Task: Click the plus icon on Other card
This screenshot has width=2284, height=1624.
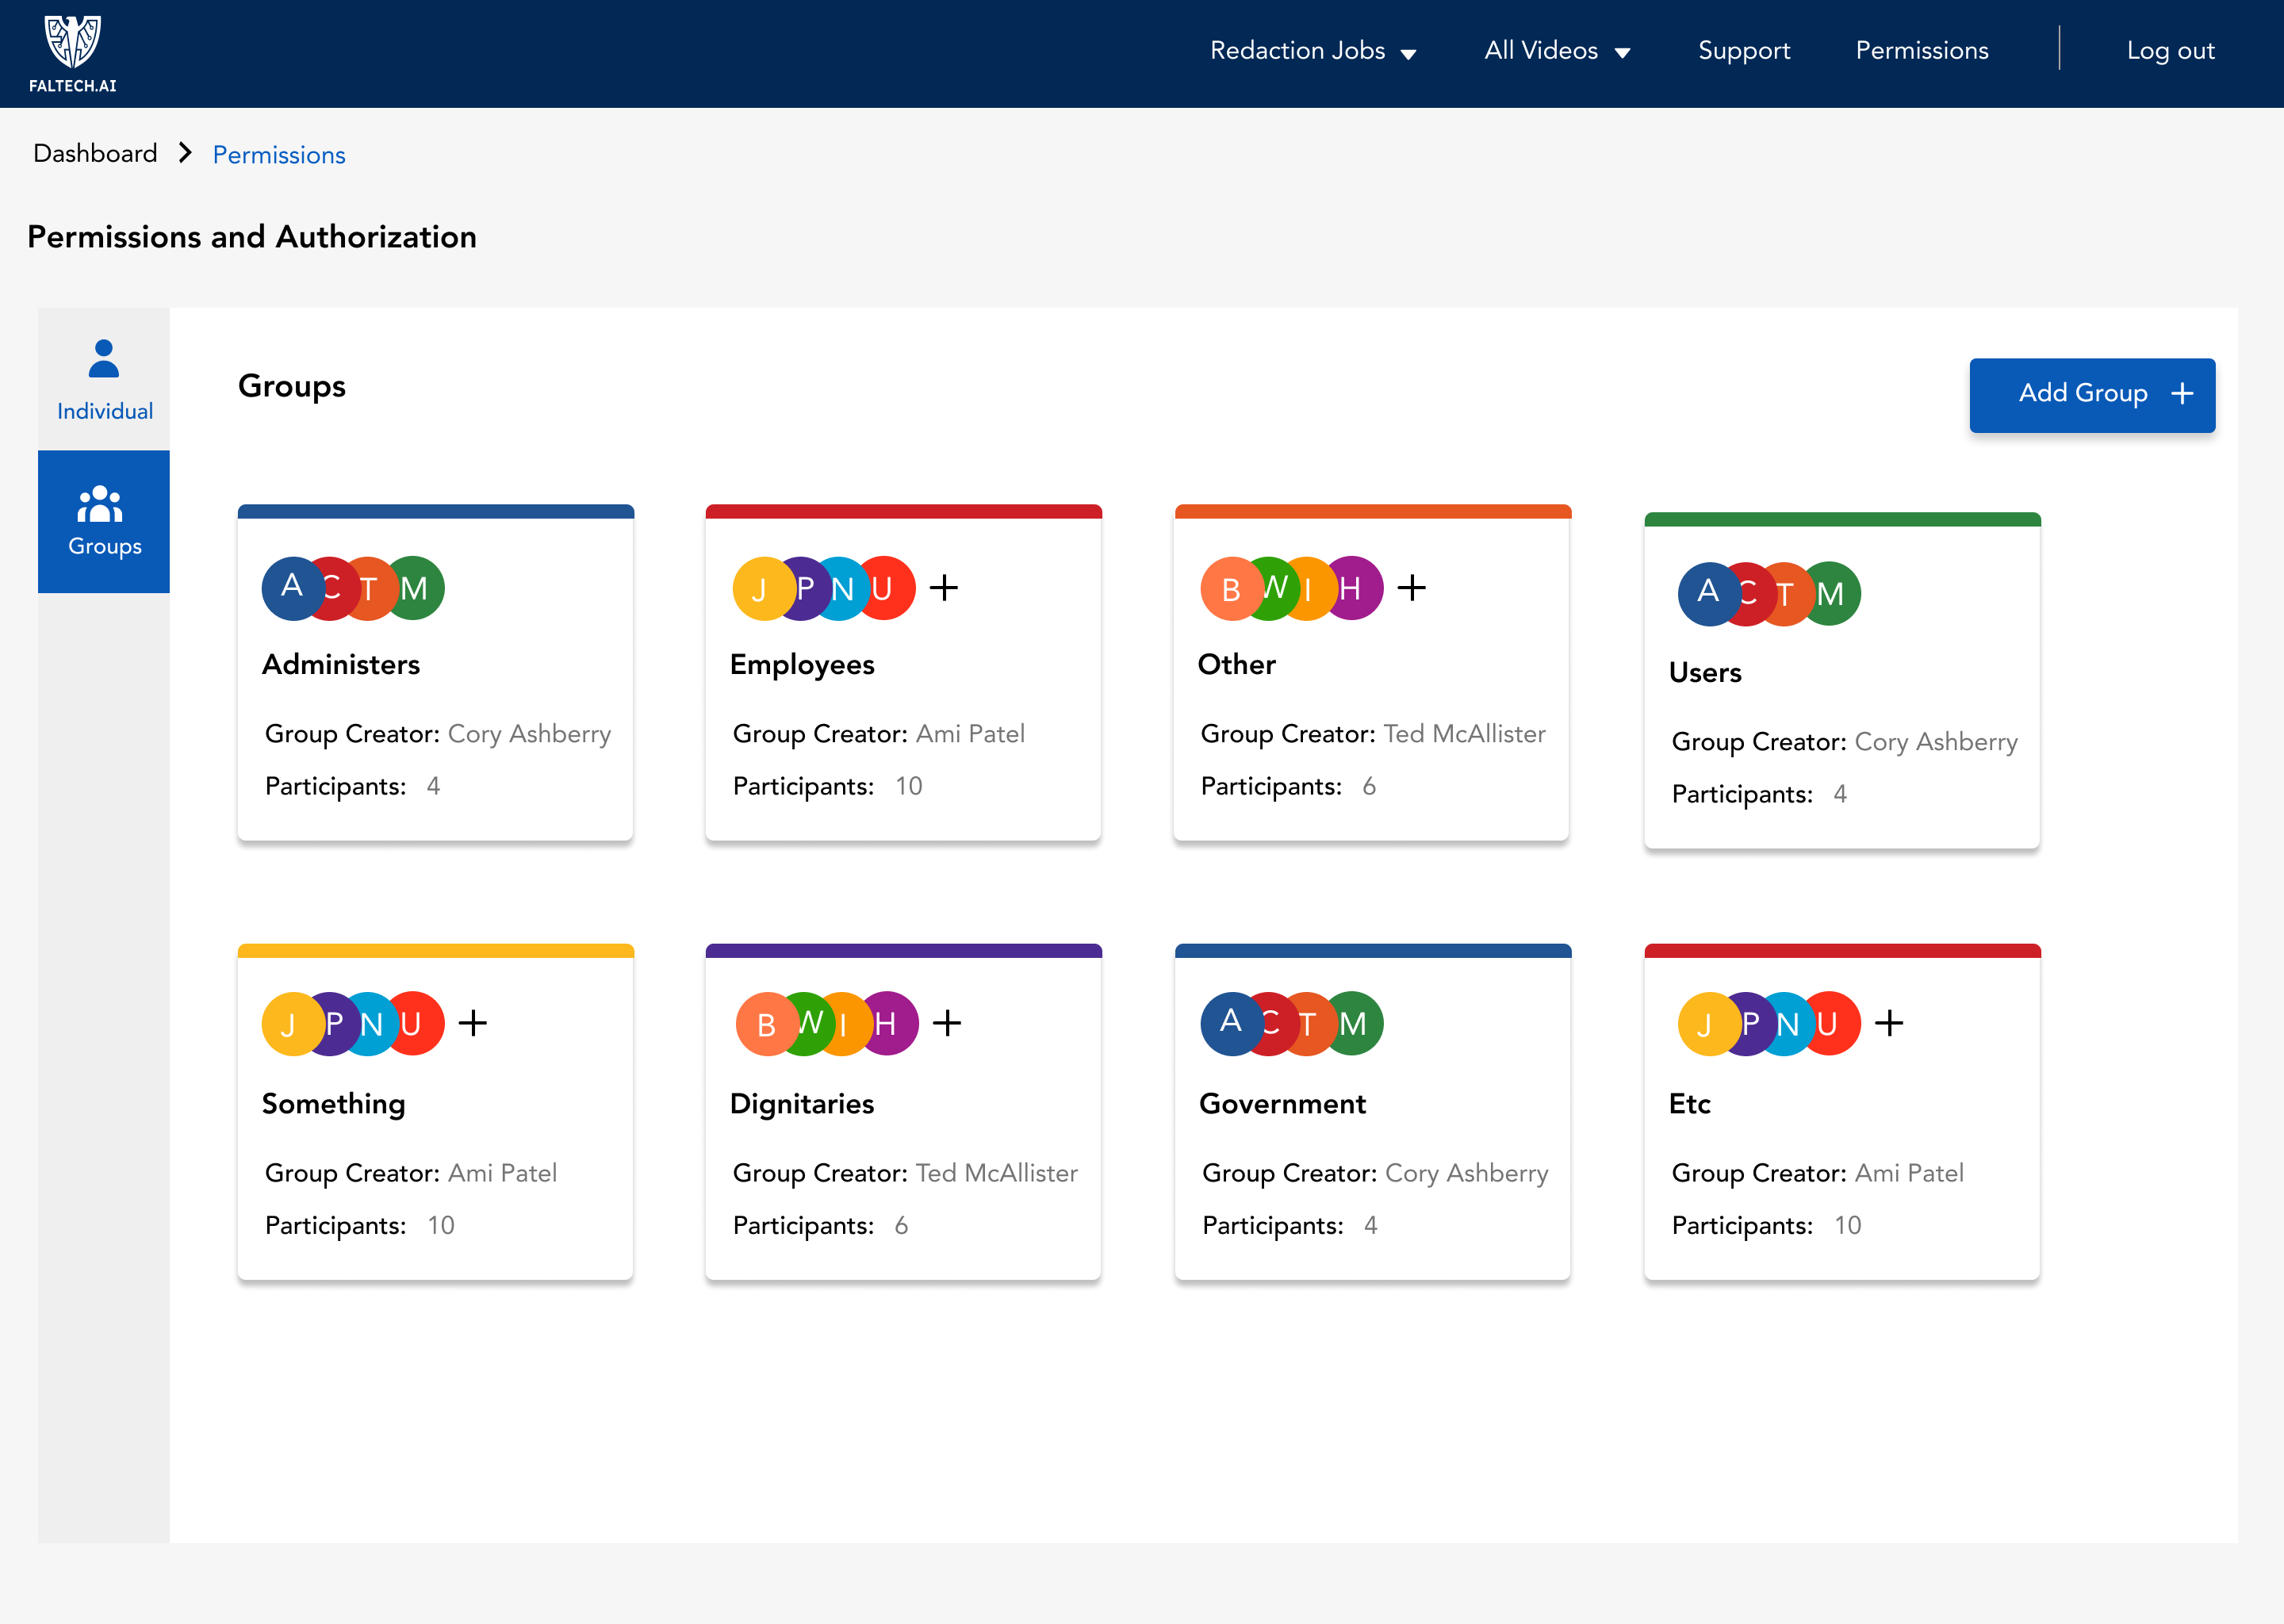Action: (x=1411, y=588)
